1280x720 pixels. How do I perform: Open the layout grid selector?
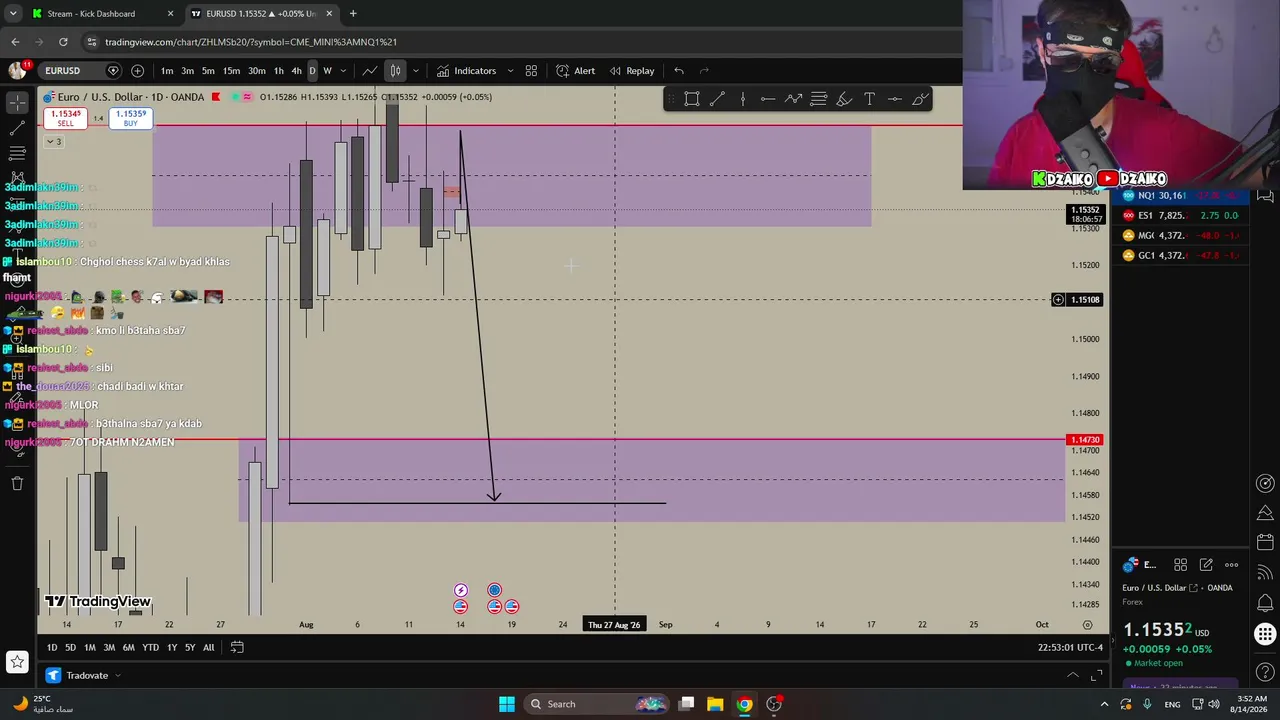click(531, 71)
